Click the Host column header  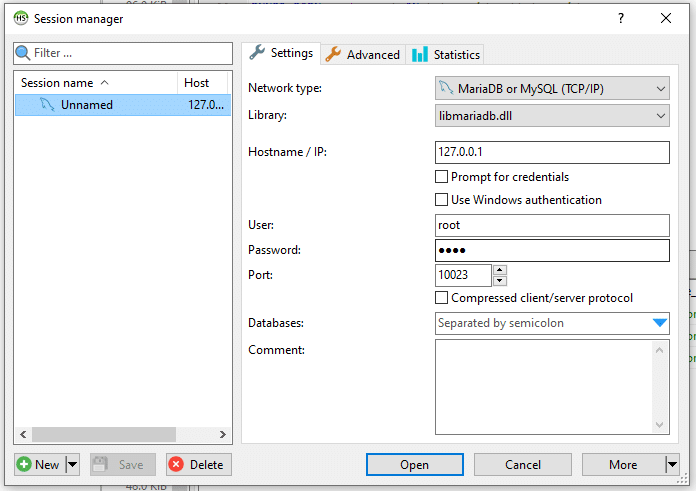tap(202, 83)
